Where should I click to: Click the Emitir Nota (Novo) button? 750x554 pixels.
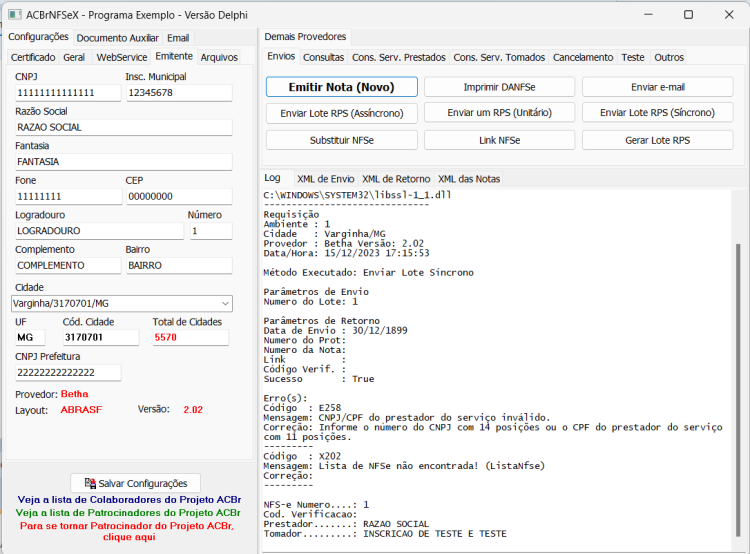pyautogui.click(x=342, y=87)
